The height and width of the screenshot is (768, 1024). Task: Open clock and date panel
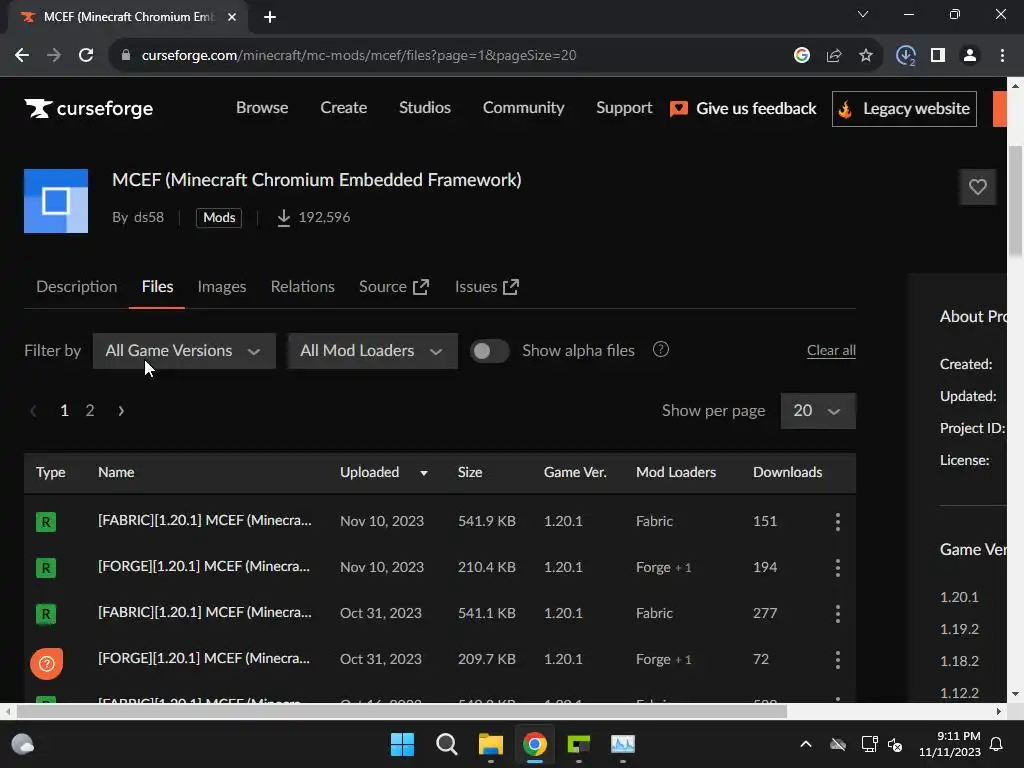tap(950, 744)
